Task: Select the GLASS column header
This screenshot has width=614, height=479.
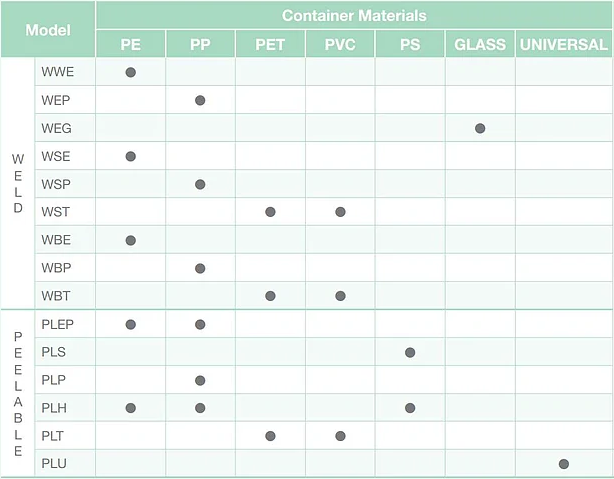Action: click(x=480, y=45)
